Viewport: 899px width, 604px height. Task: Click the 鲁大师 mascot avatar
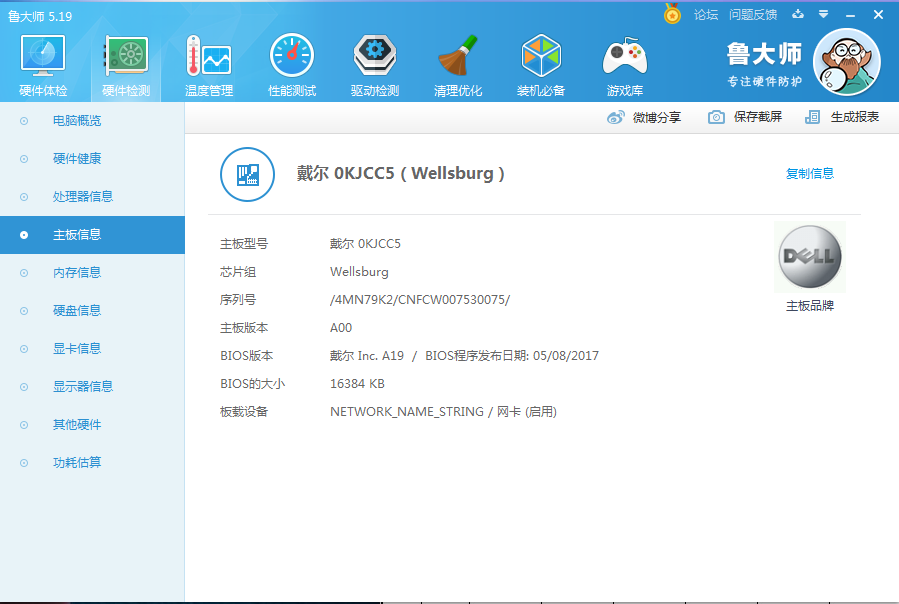click(847, 62)
